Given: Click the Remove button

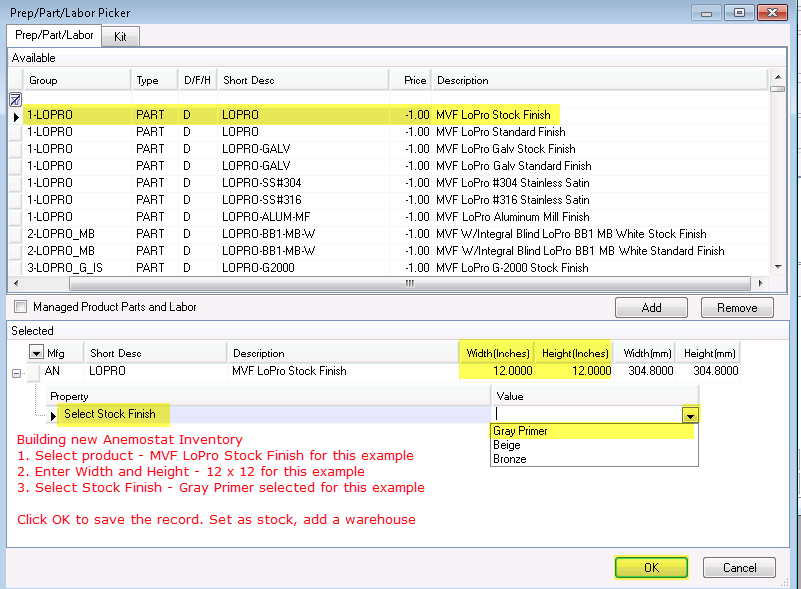Looking at the screenshot, I should point(737,308).
